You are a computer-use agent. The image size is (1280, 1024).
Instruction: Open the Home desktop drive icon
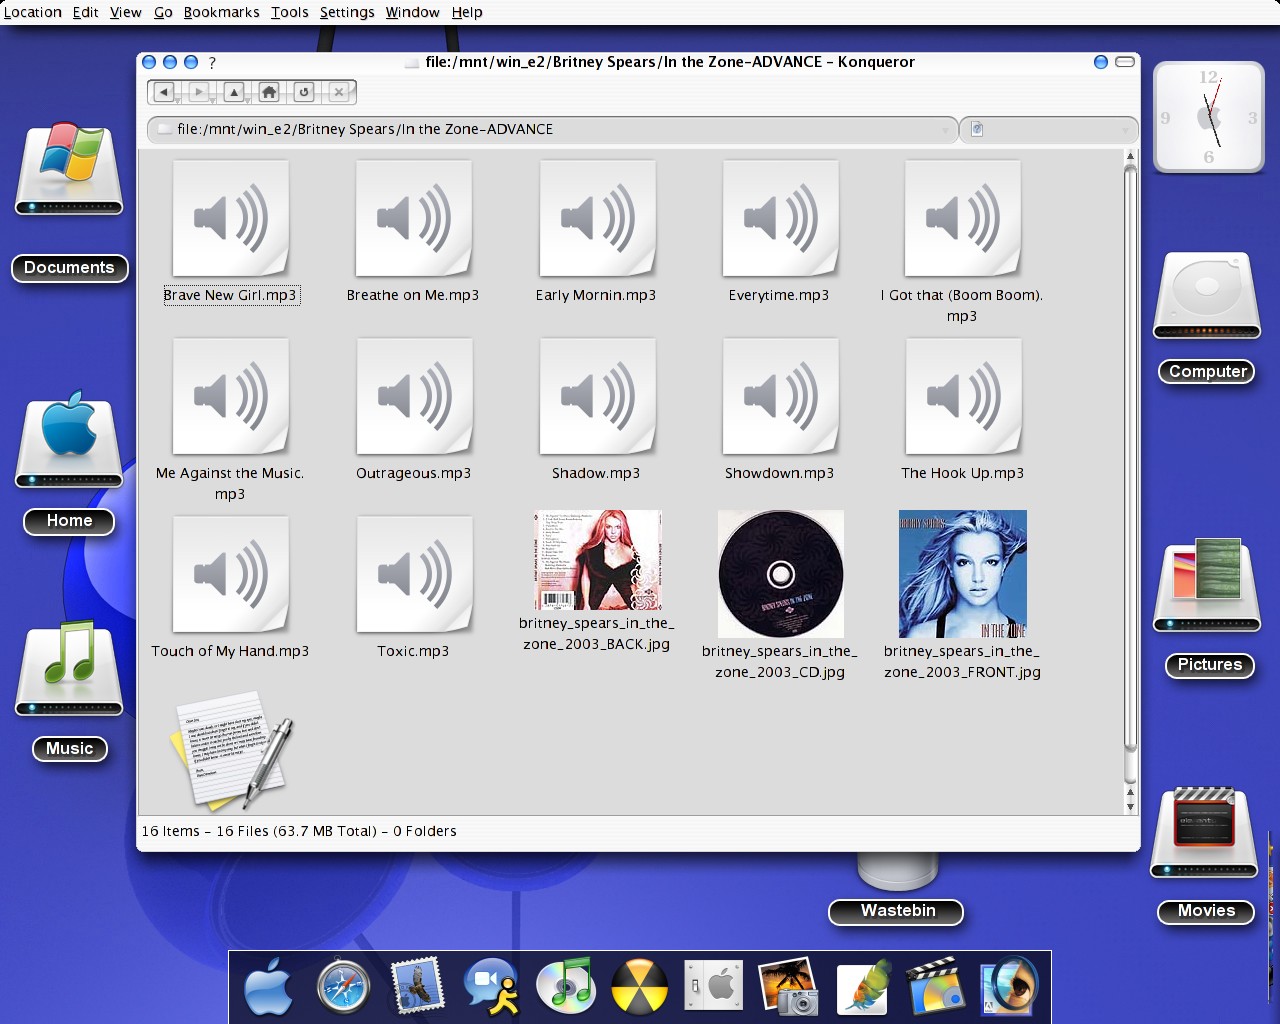click(69, 440)
